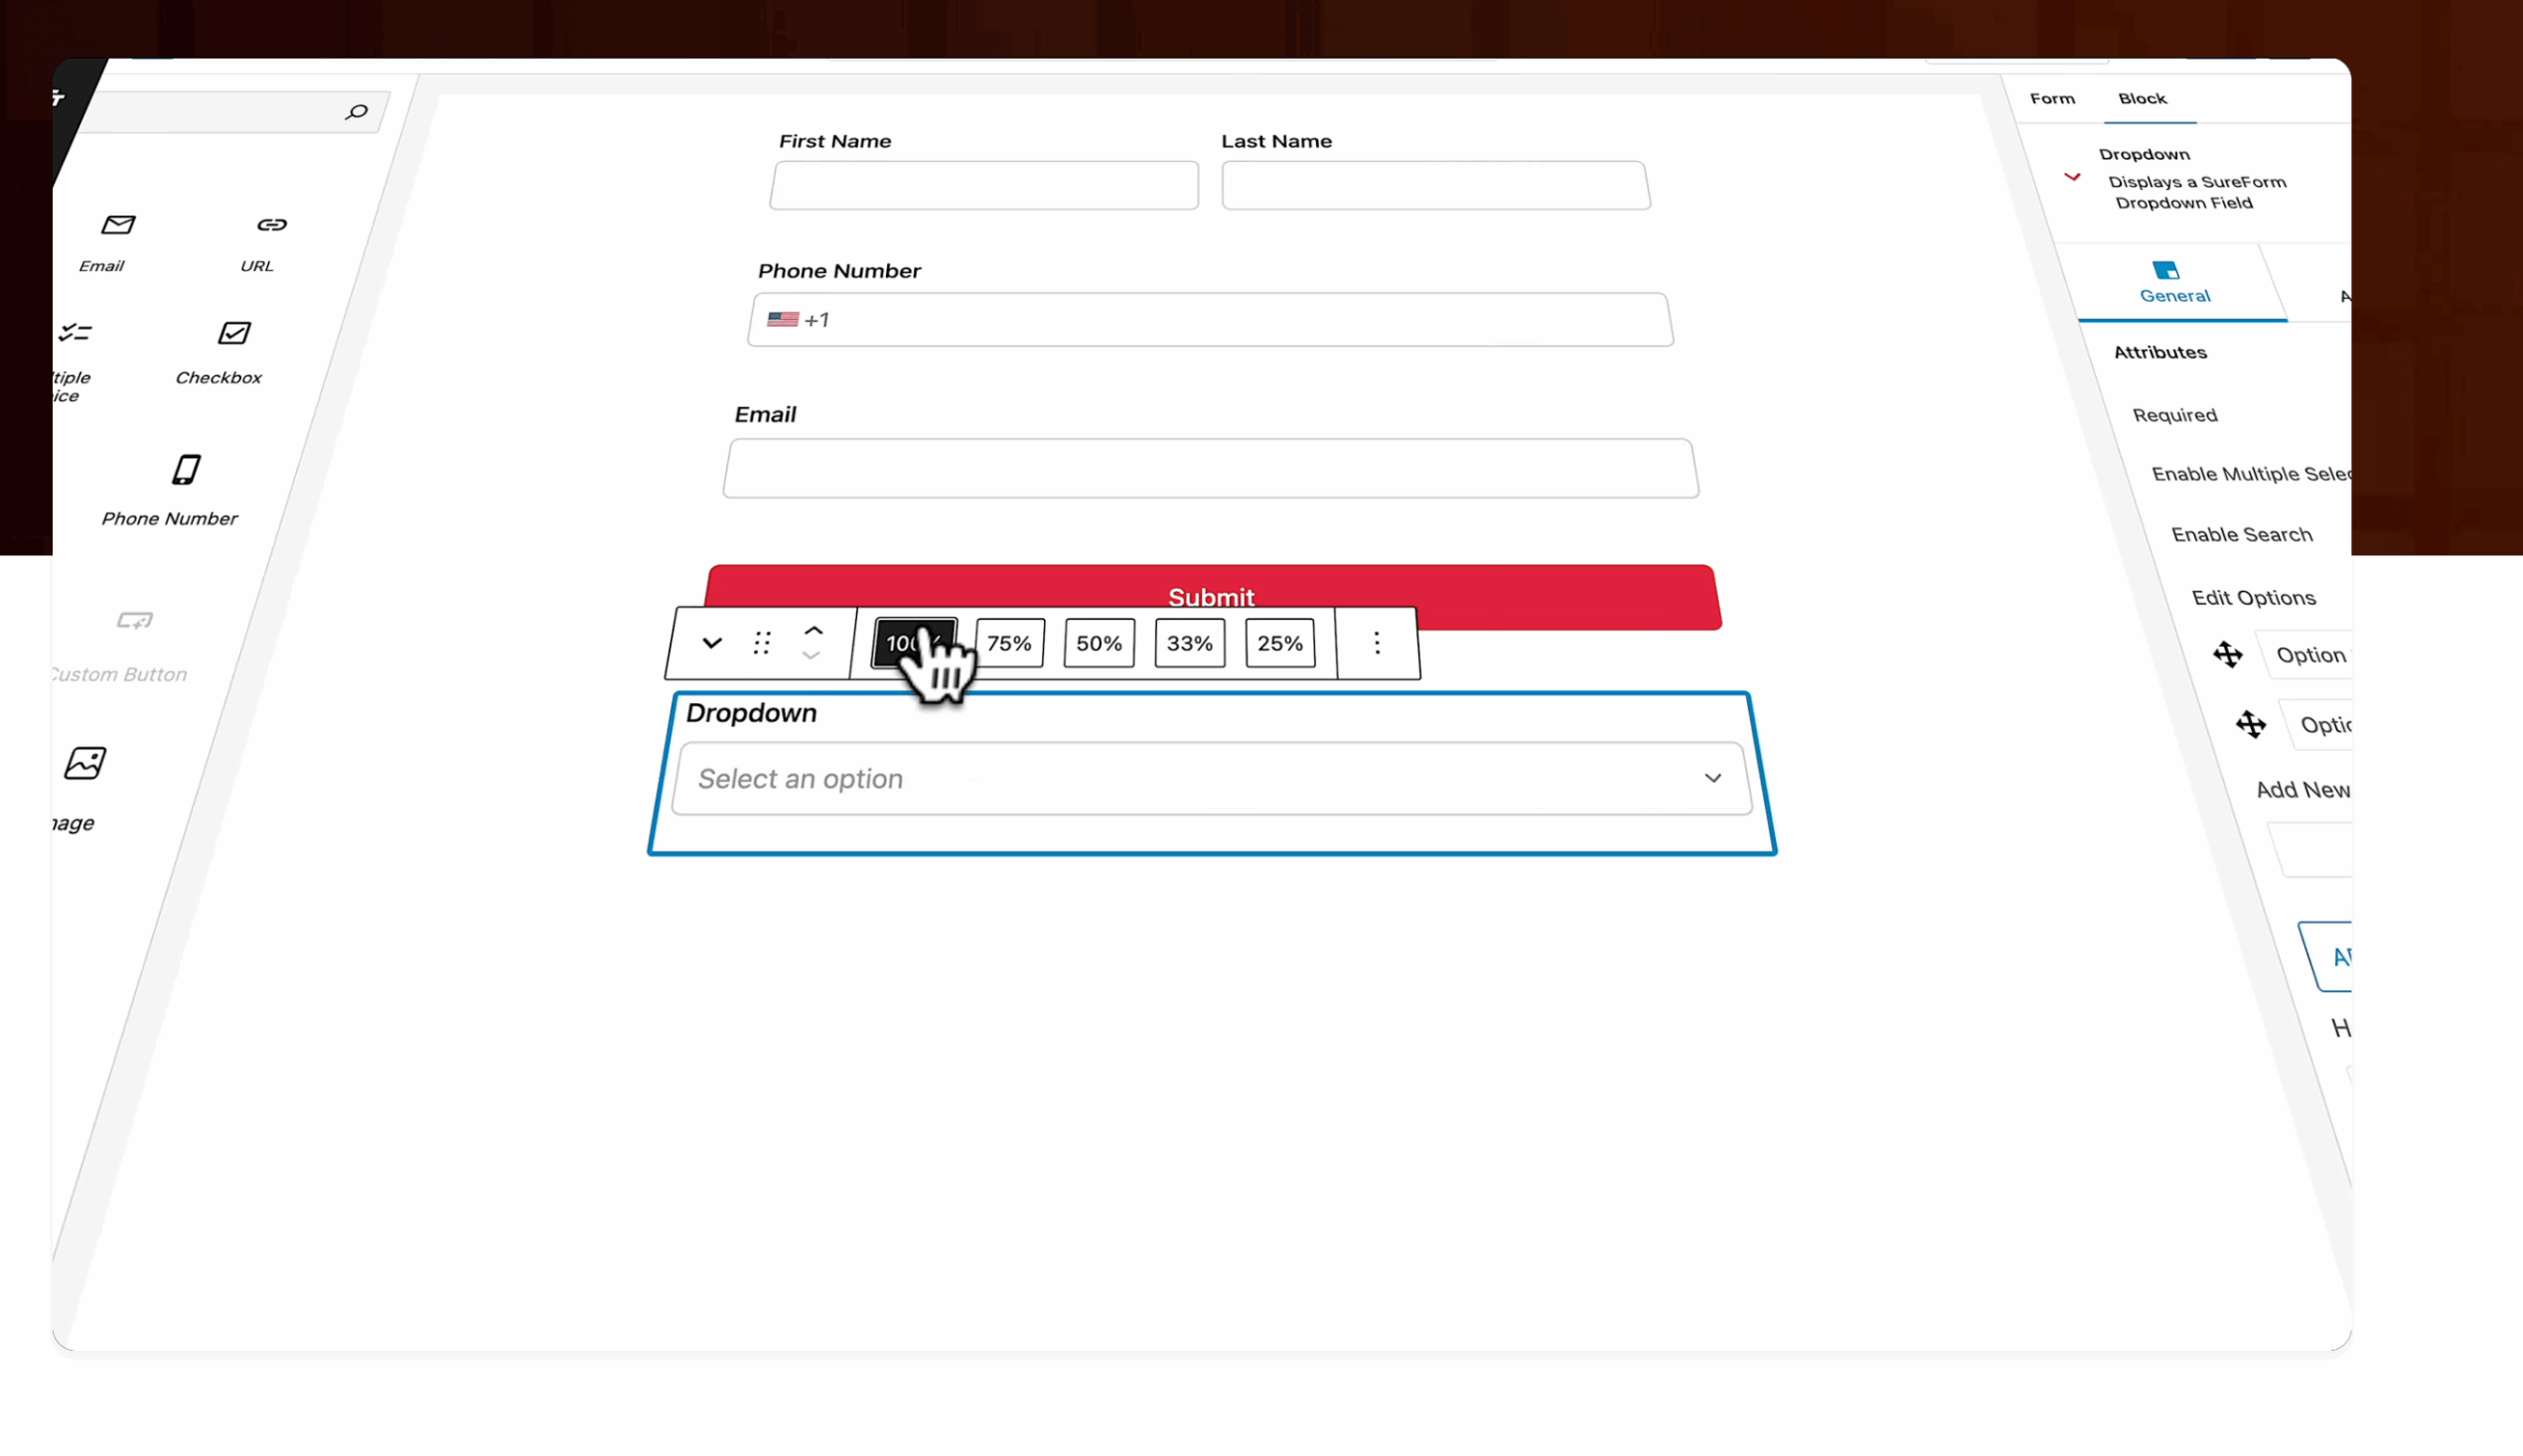Screen dimensions: 2523x1456
Task: Open the block type chevron in the toolbar
Action: tap(710, 643)
